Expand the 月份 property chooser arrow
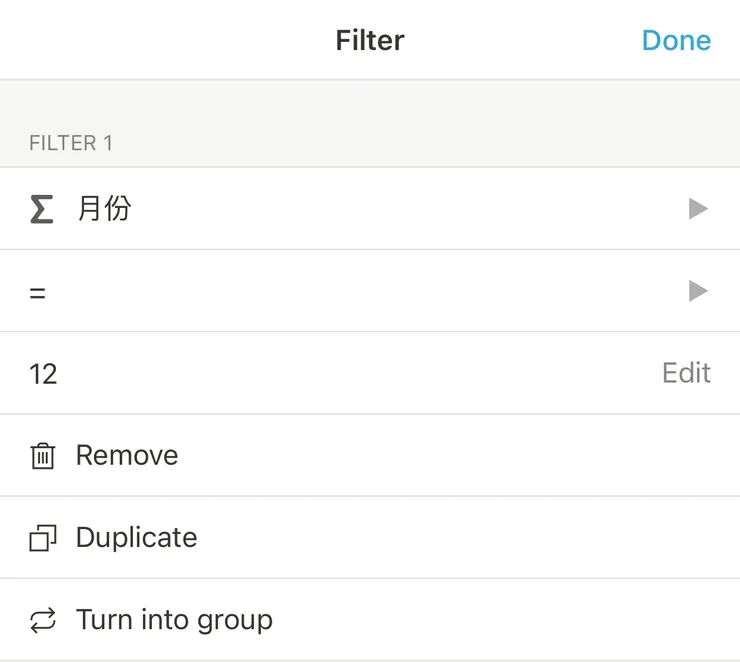This screenshot has height=662, width=740. coord(698,209)
